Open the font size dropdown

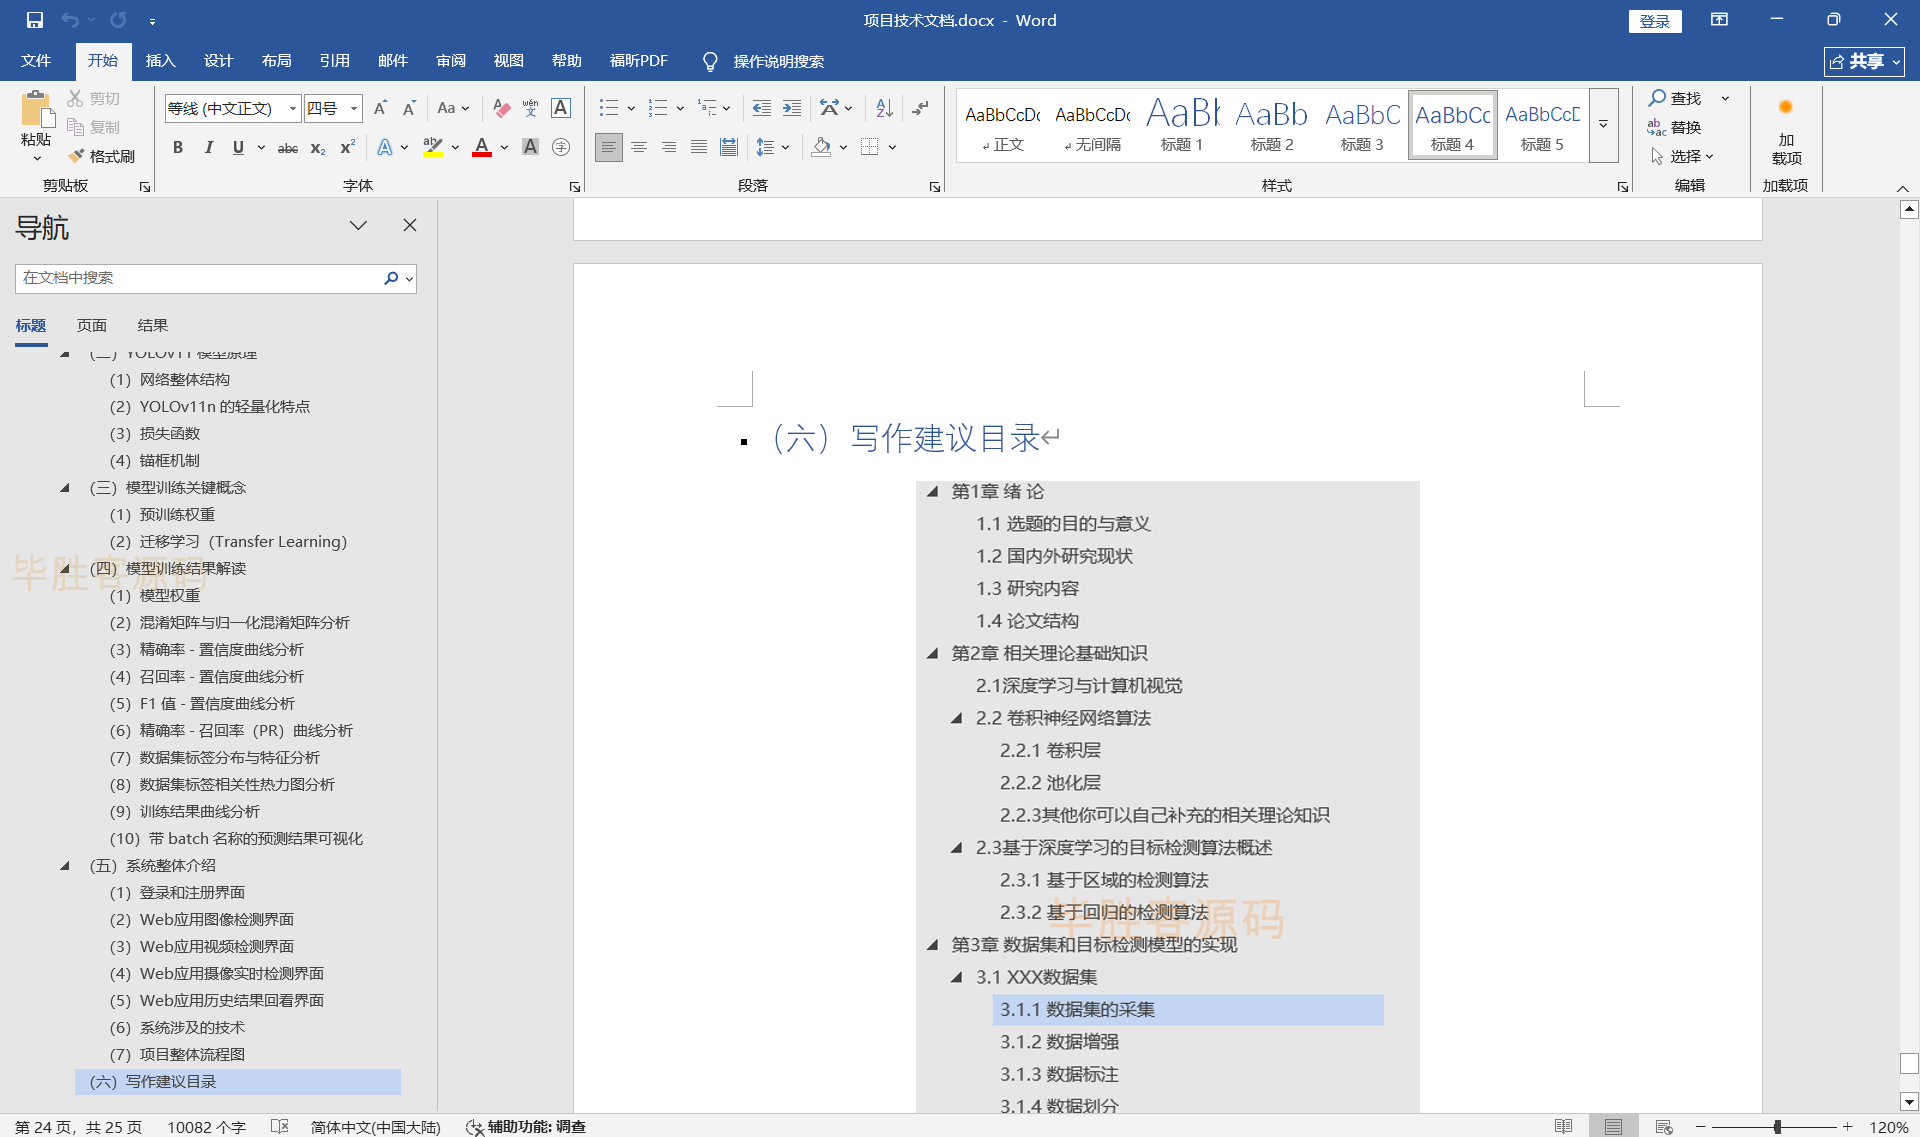click(x=354, y=108)
